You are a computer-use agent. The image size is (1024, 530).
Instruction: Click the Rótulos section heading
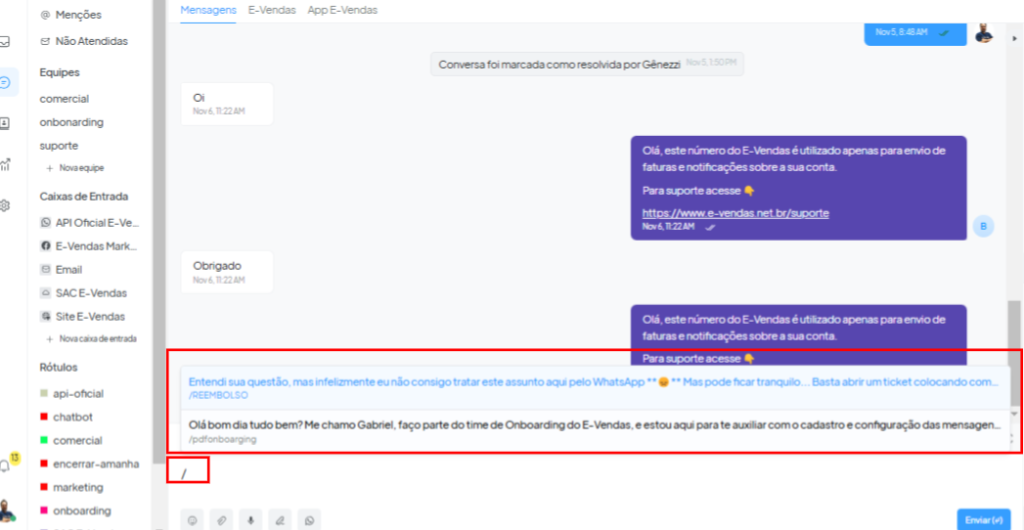58,367
